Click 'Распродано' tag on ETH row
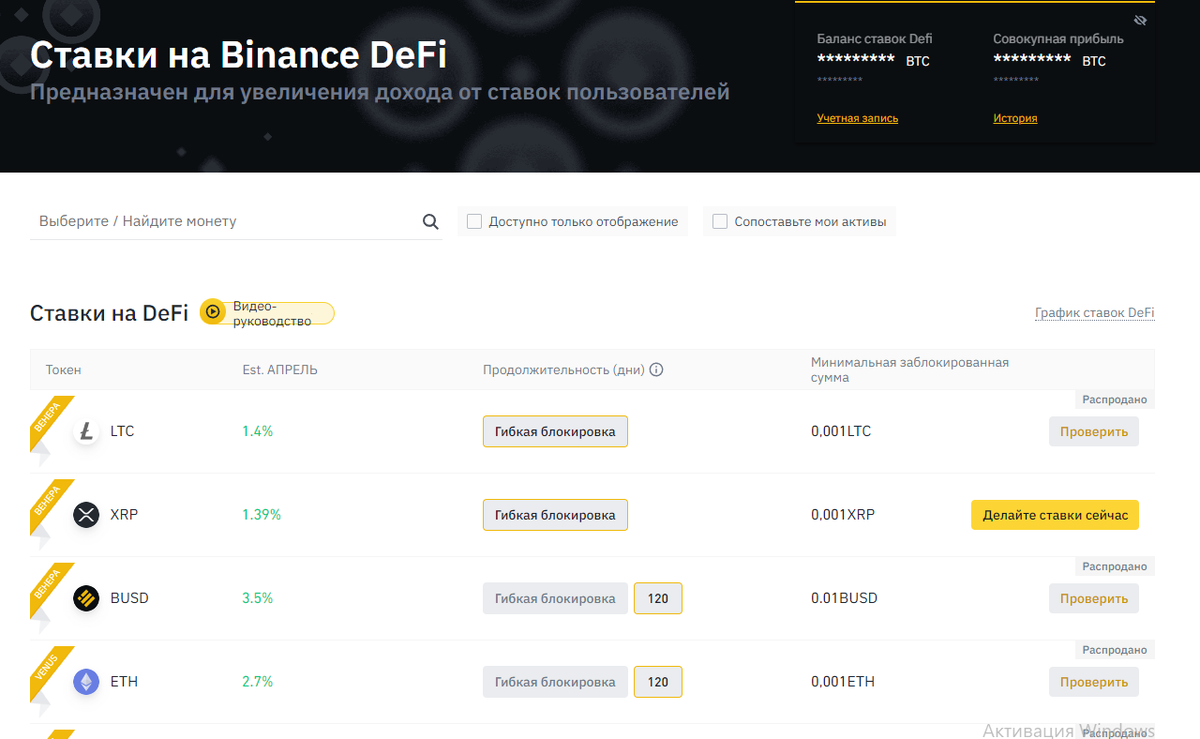Image resolution: width=1200 pixels, height=739 pixels. pyautogui.click(x=1114, y=650)
